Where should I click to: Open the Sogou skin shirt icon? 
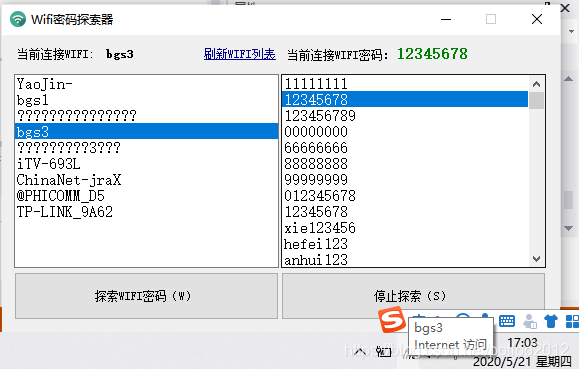pos(551,321)
